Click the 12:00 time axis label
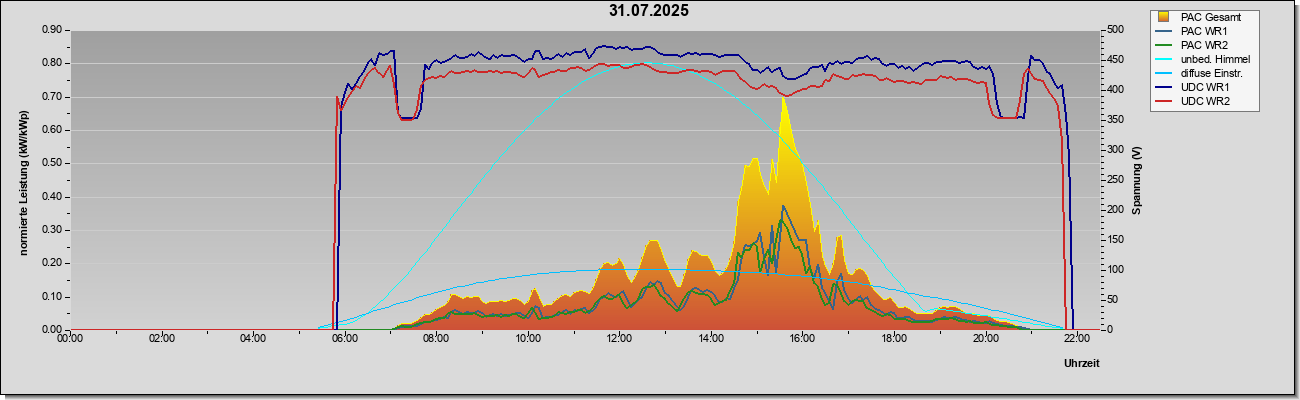1300x400 pixels. pyautogui.click(x=619, y=340)
